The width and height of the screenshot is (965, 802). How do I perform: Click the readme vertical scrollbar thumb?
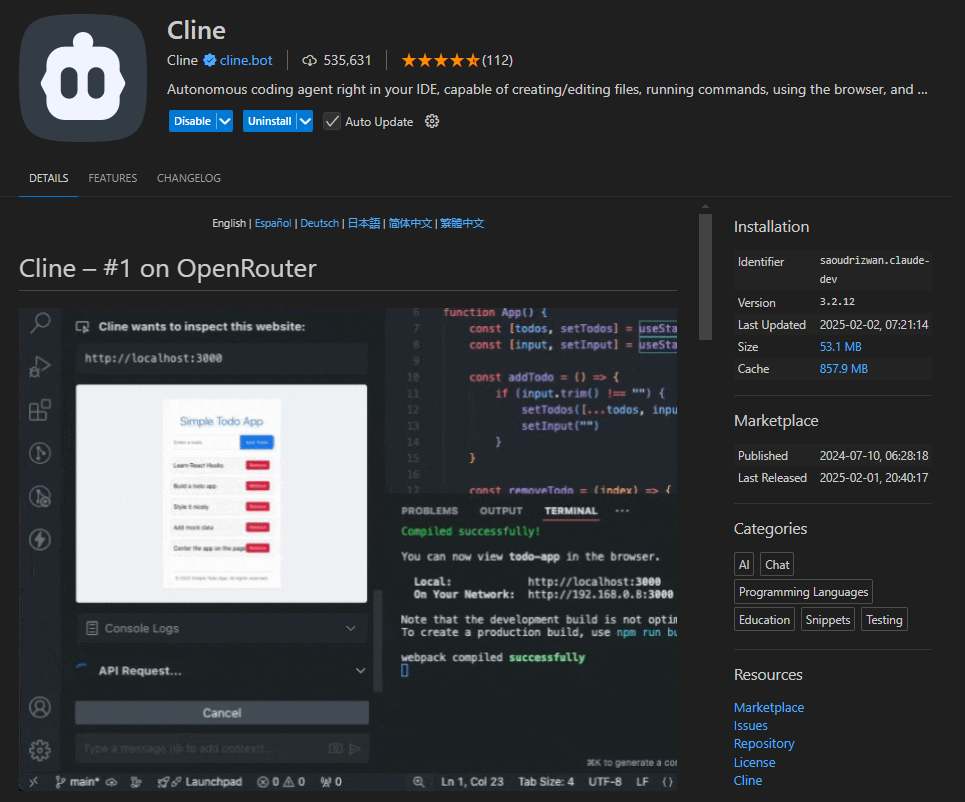[705, 276]
